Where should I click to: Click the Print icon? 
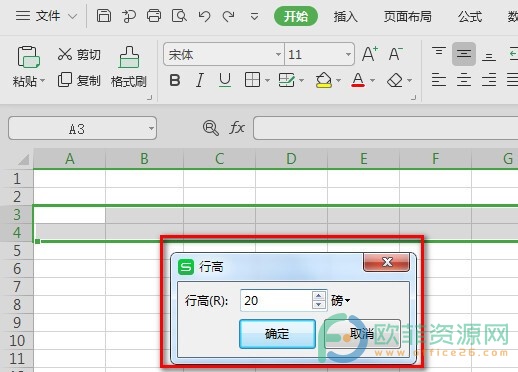click(x=154, y=16)
